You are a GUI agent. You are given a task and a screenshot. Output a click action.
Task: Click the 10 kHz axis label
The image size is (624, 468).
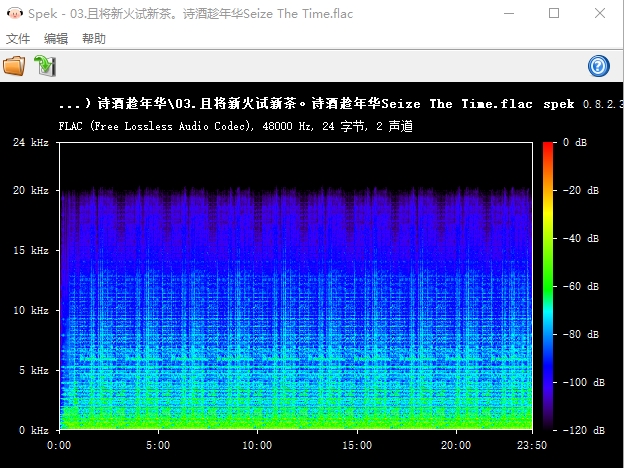[x=31, y=310]
